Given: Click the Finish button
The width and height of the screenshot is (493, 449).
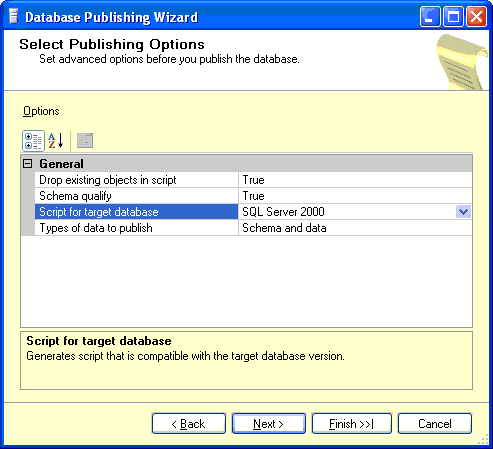Looking at the screenshot, I should pos(352,424).
